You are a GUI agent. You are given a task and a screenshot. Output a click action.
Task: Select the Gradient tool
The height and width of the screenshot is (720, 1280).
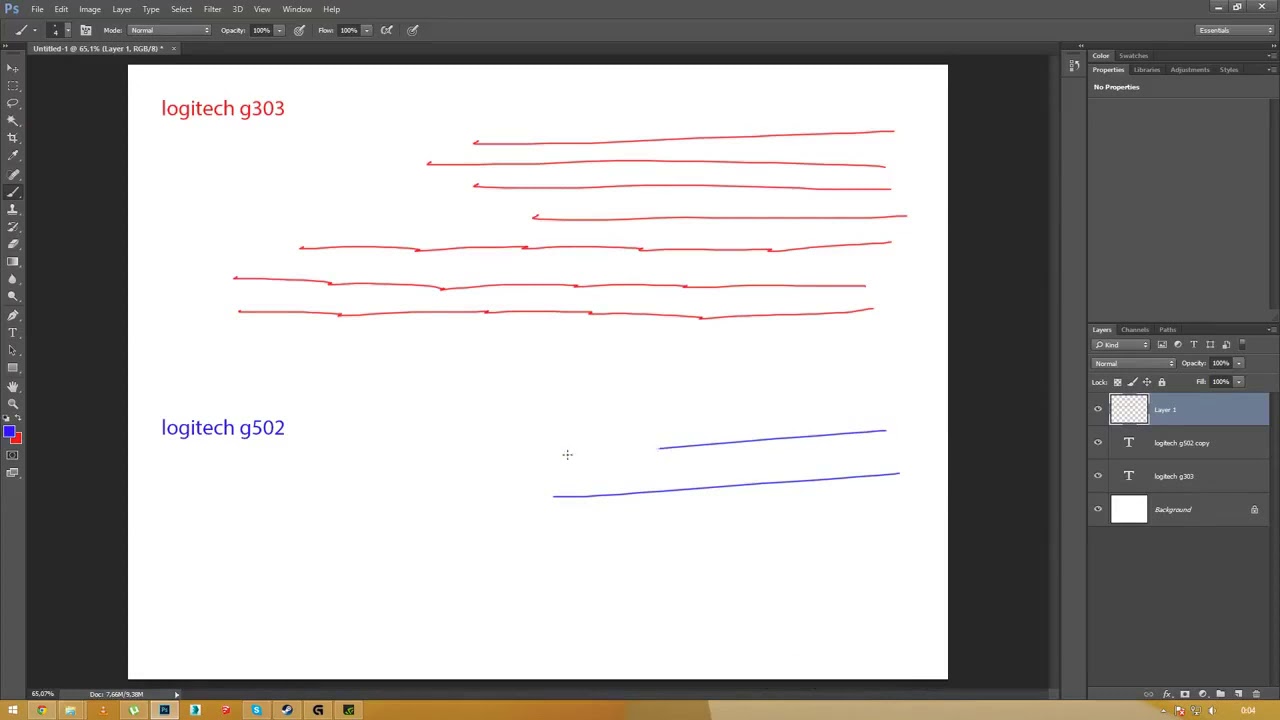13,262
